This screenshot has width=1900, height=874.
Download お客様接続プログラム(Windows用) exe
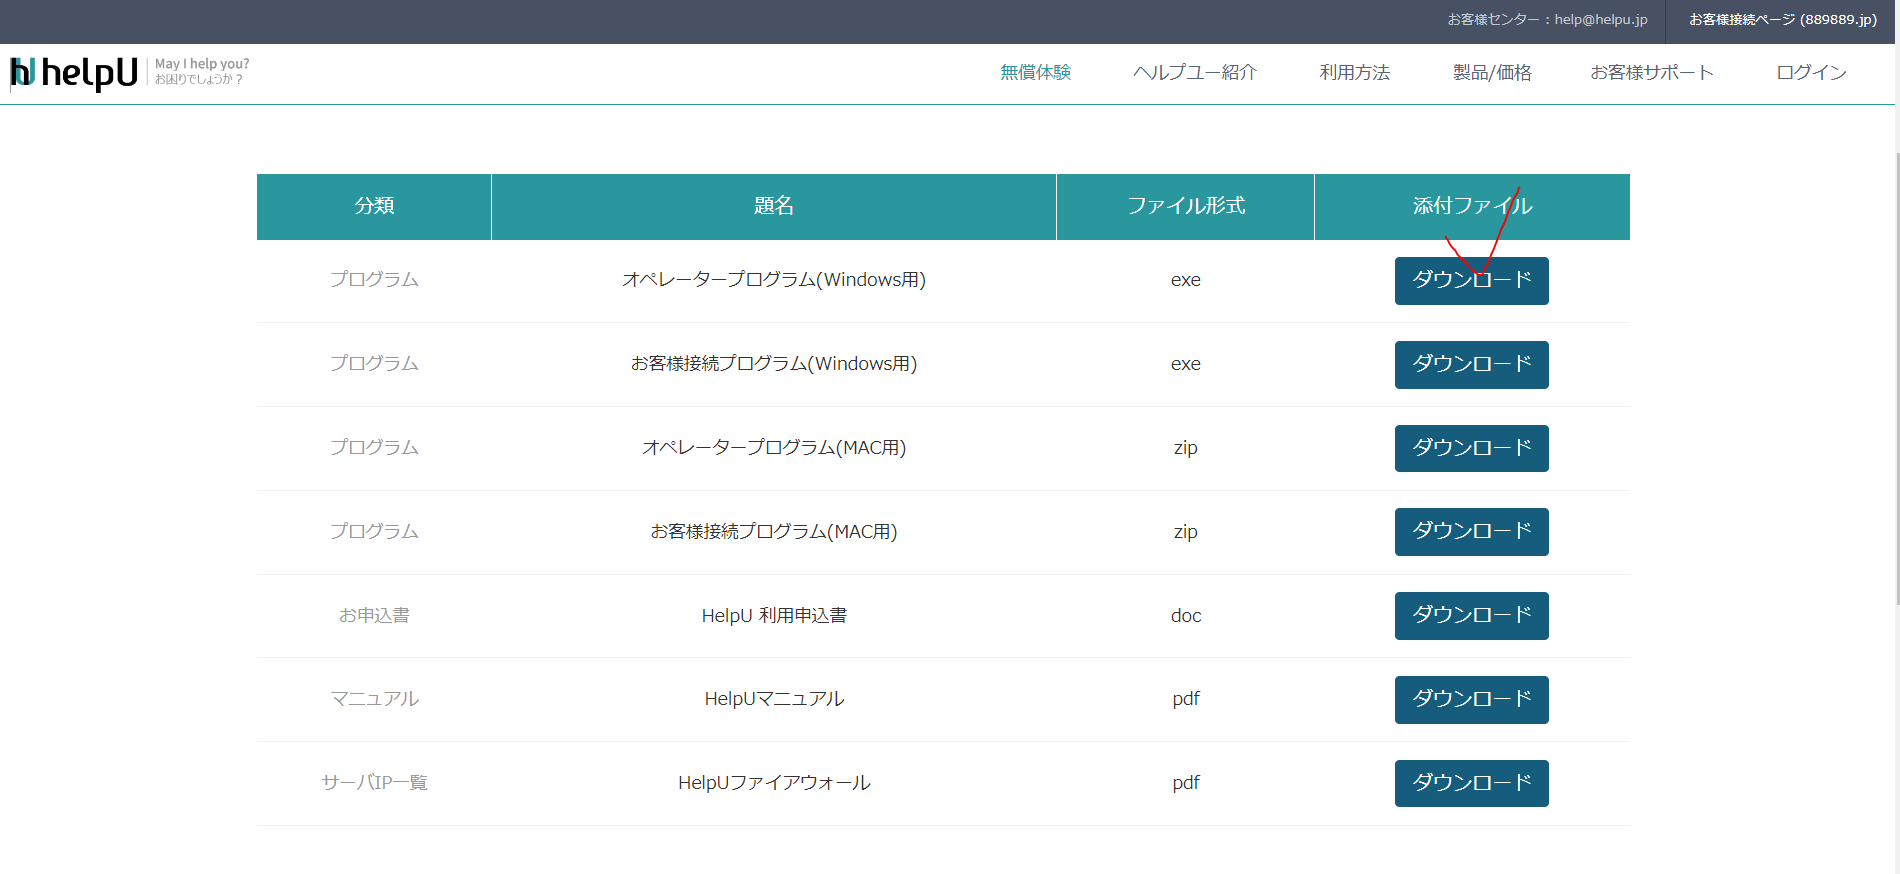[1471, 364]
